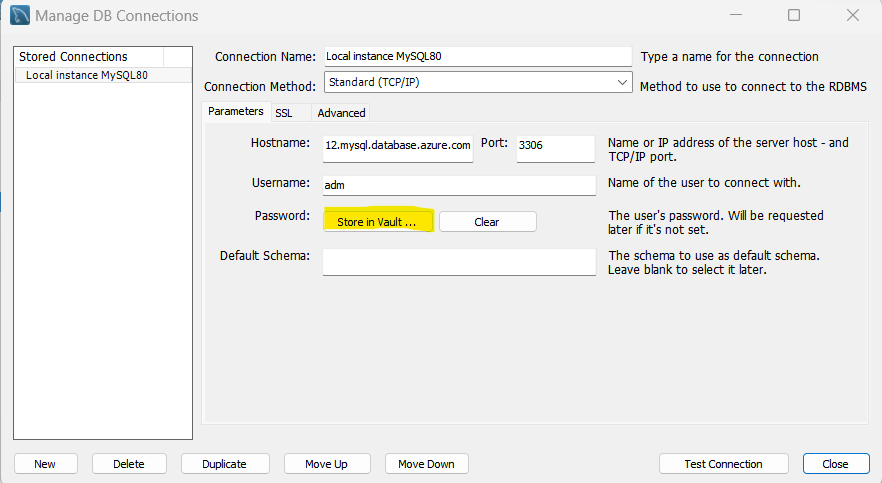Click into the Port field
Viewport: 882px width, 483px height.
point(556,148)
